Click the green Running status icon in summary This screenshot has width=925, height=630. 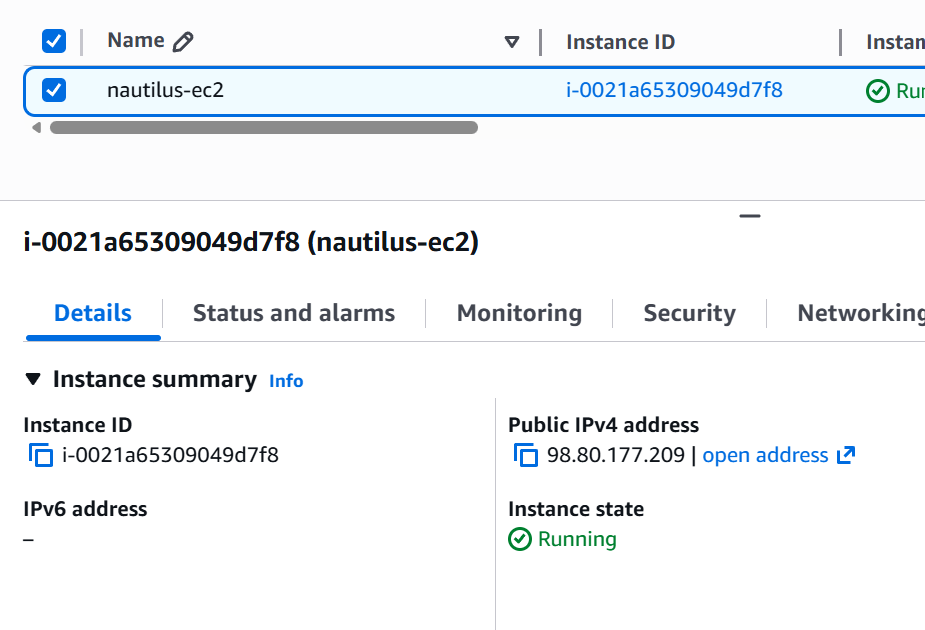point(520,540)
